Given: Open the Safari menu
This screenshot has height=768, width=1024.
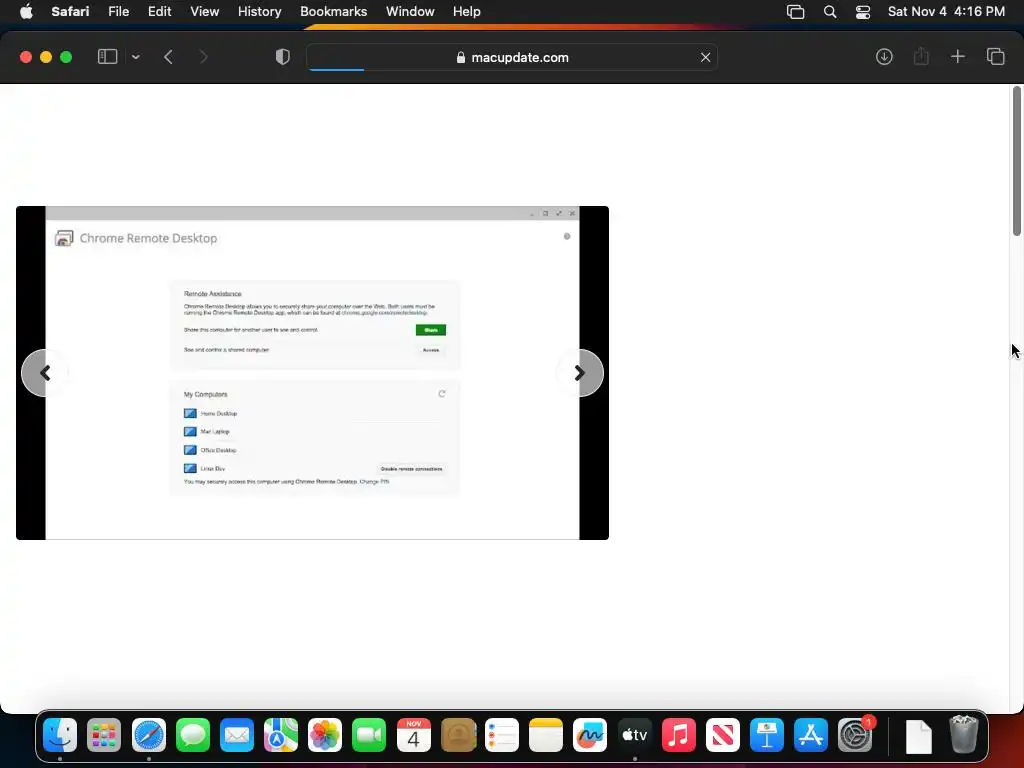Looking at the screenshot, I should tap(71, 11).
